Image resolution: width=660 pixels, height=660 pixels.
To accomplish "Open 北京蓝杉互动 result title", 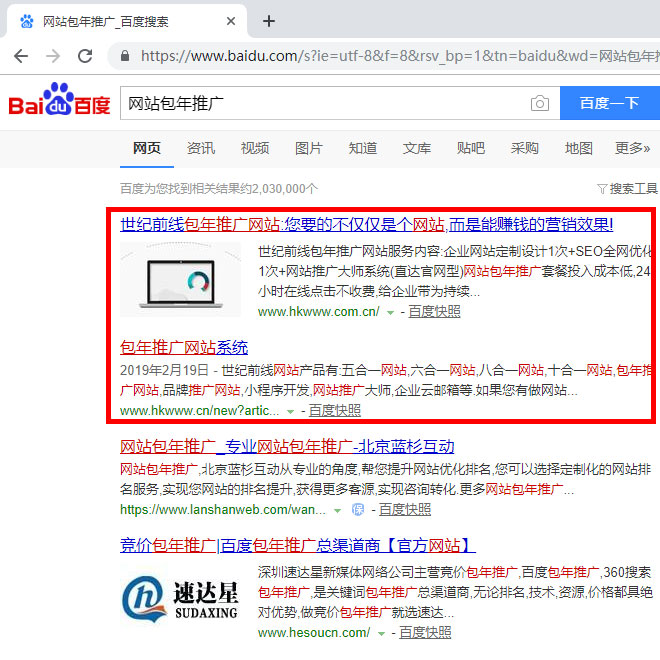I will (x=287, y=446).
